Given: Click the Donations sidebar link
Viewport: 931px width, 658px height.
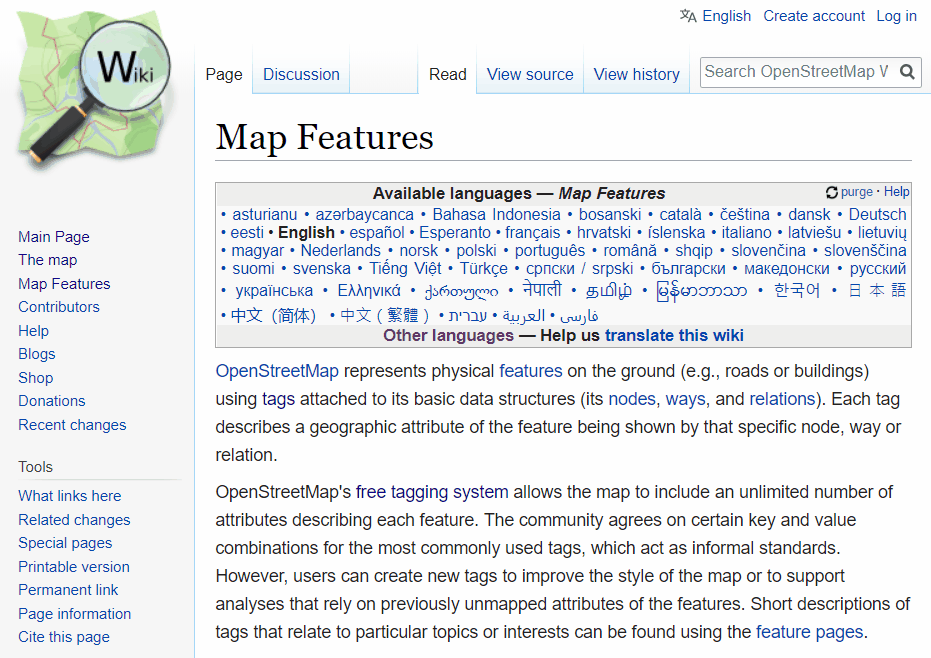Looking at the screenshot, I should 51,400.
